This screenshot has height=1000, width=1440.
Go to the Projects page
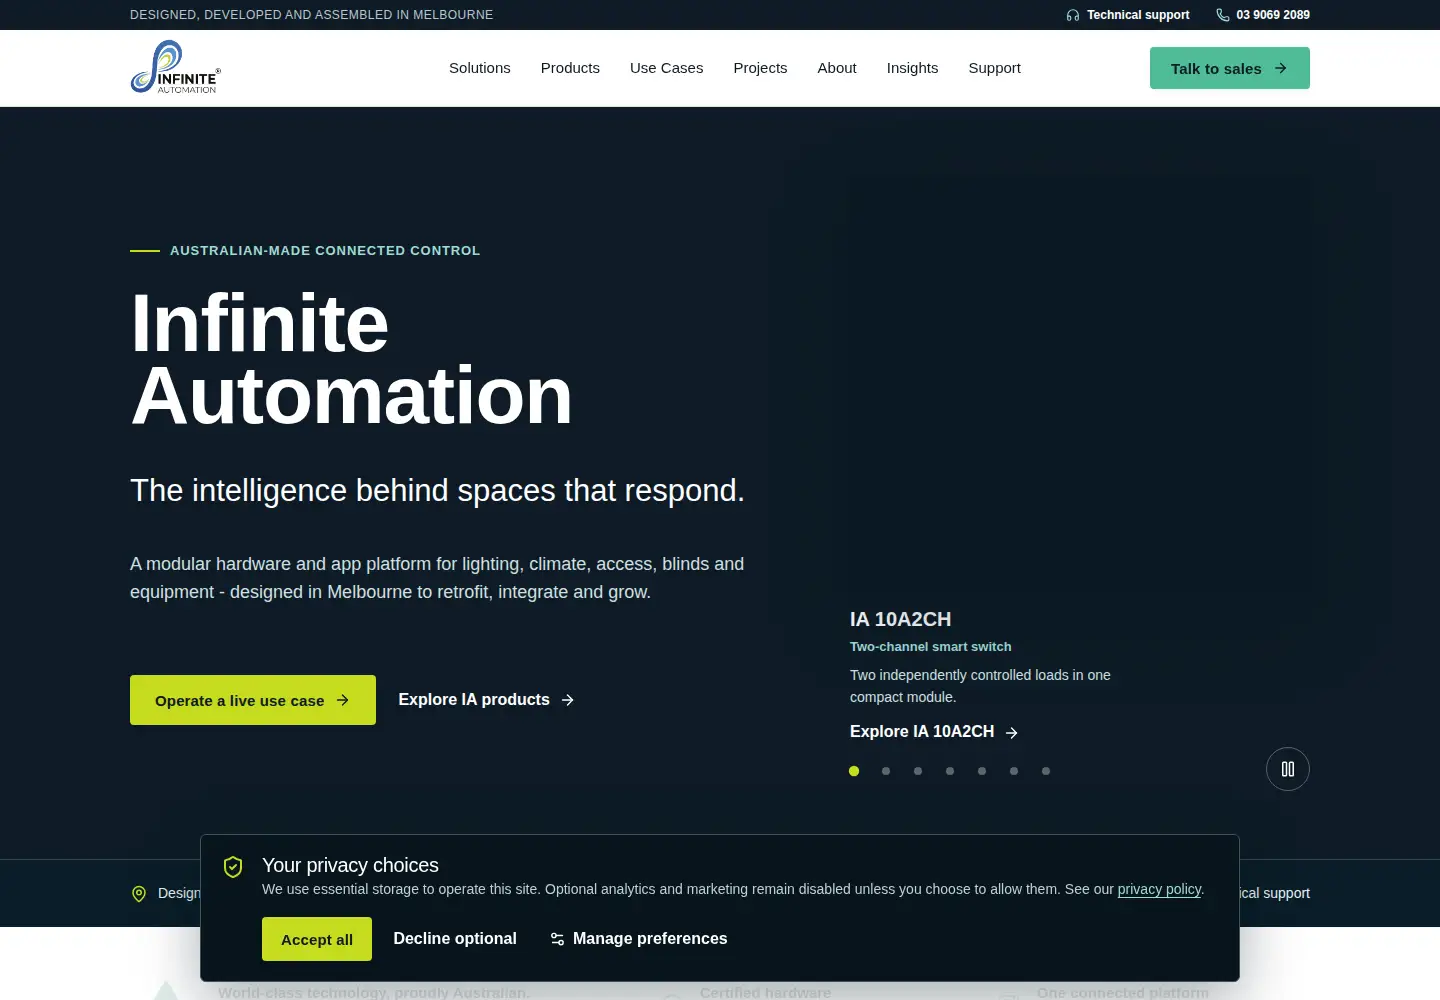760,68
